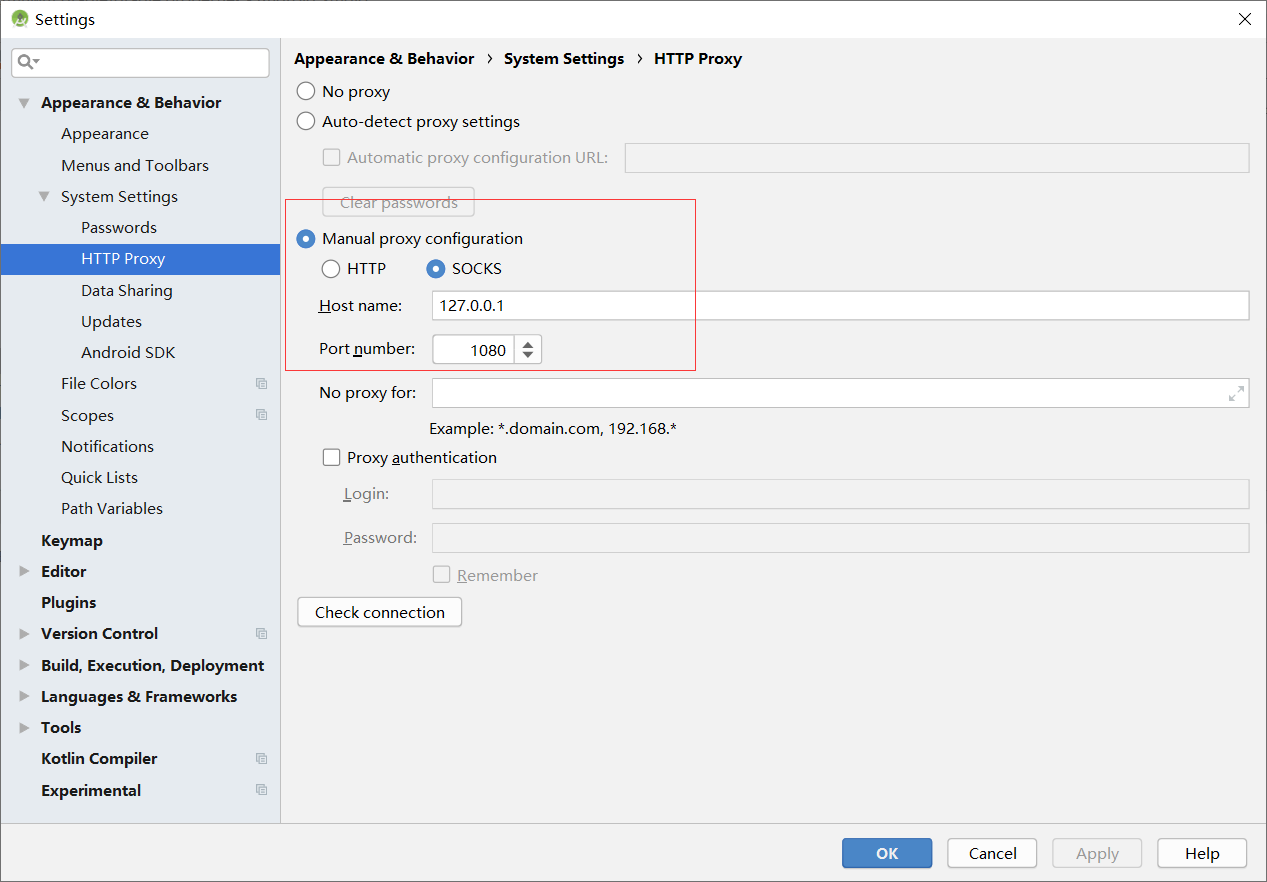Expand the Version Control tree node
Image resolution: width=1267 pixels, height=882 pixels.
click(x=24, y=633)
